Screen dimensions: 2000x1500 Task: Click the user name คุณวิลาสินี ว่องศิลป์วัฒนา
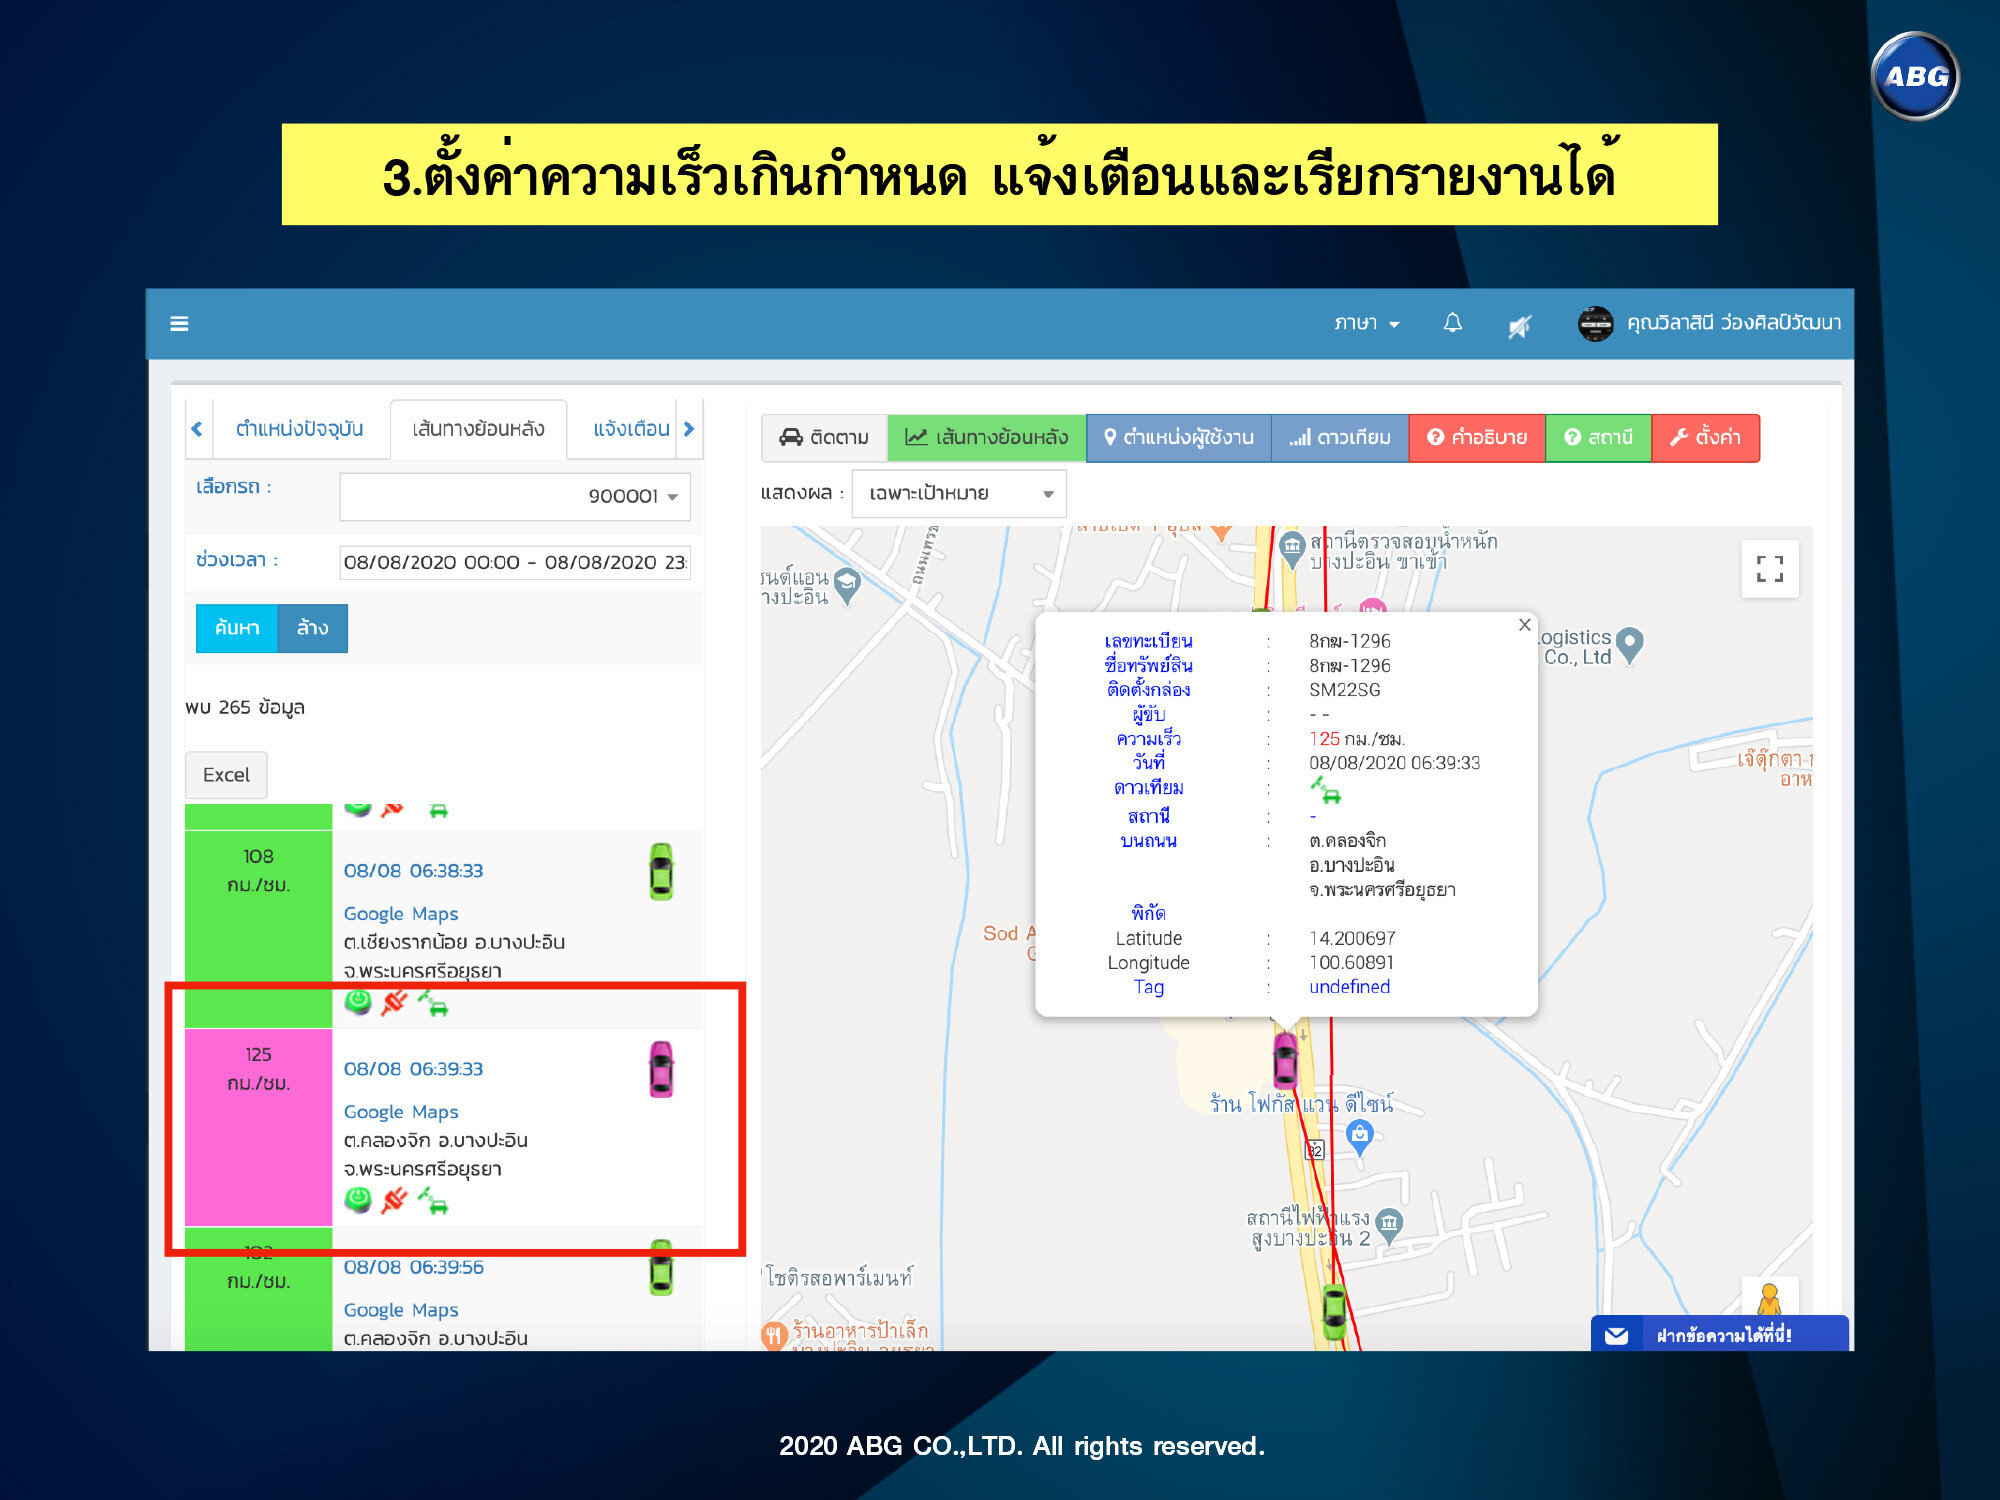(x=1733, y=323)
